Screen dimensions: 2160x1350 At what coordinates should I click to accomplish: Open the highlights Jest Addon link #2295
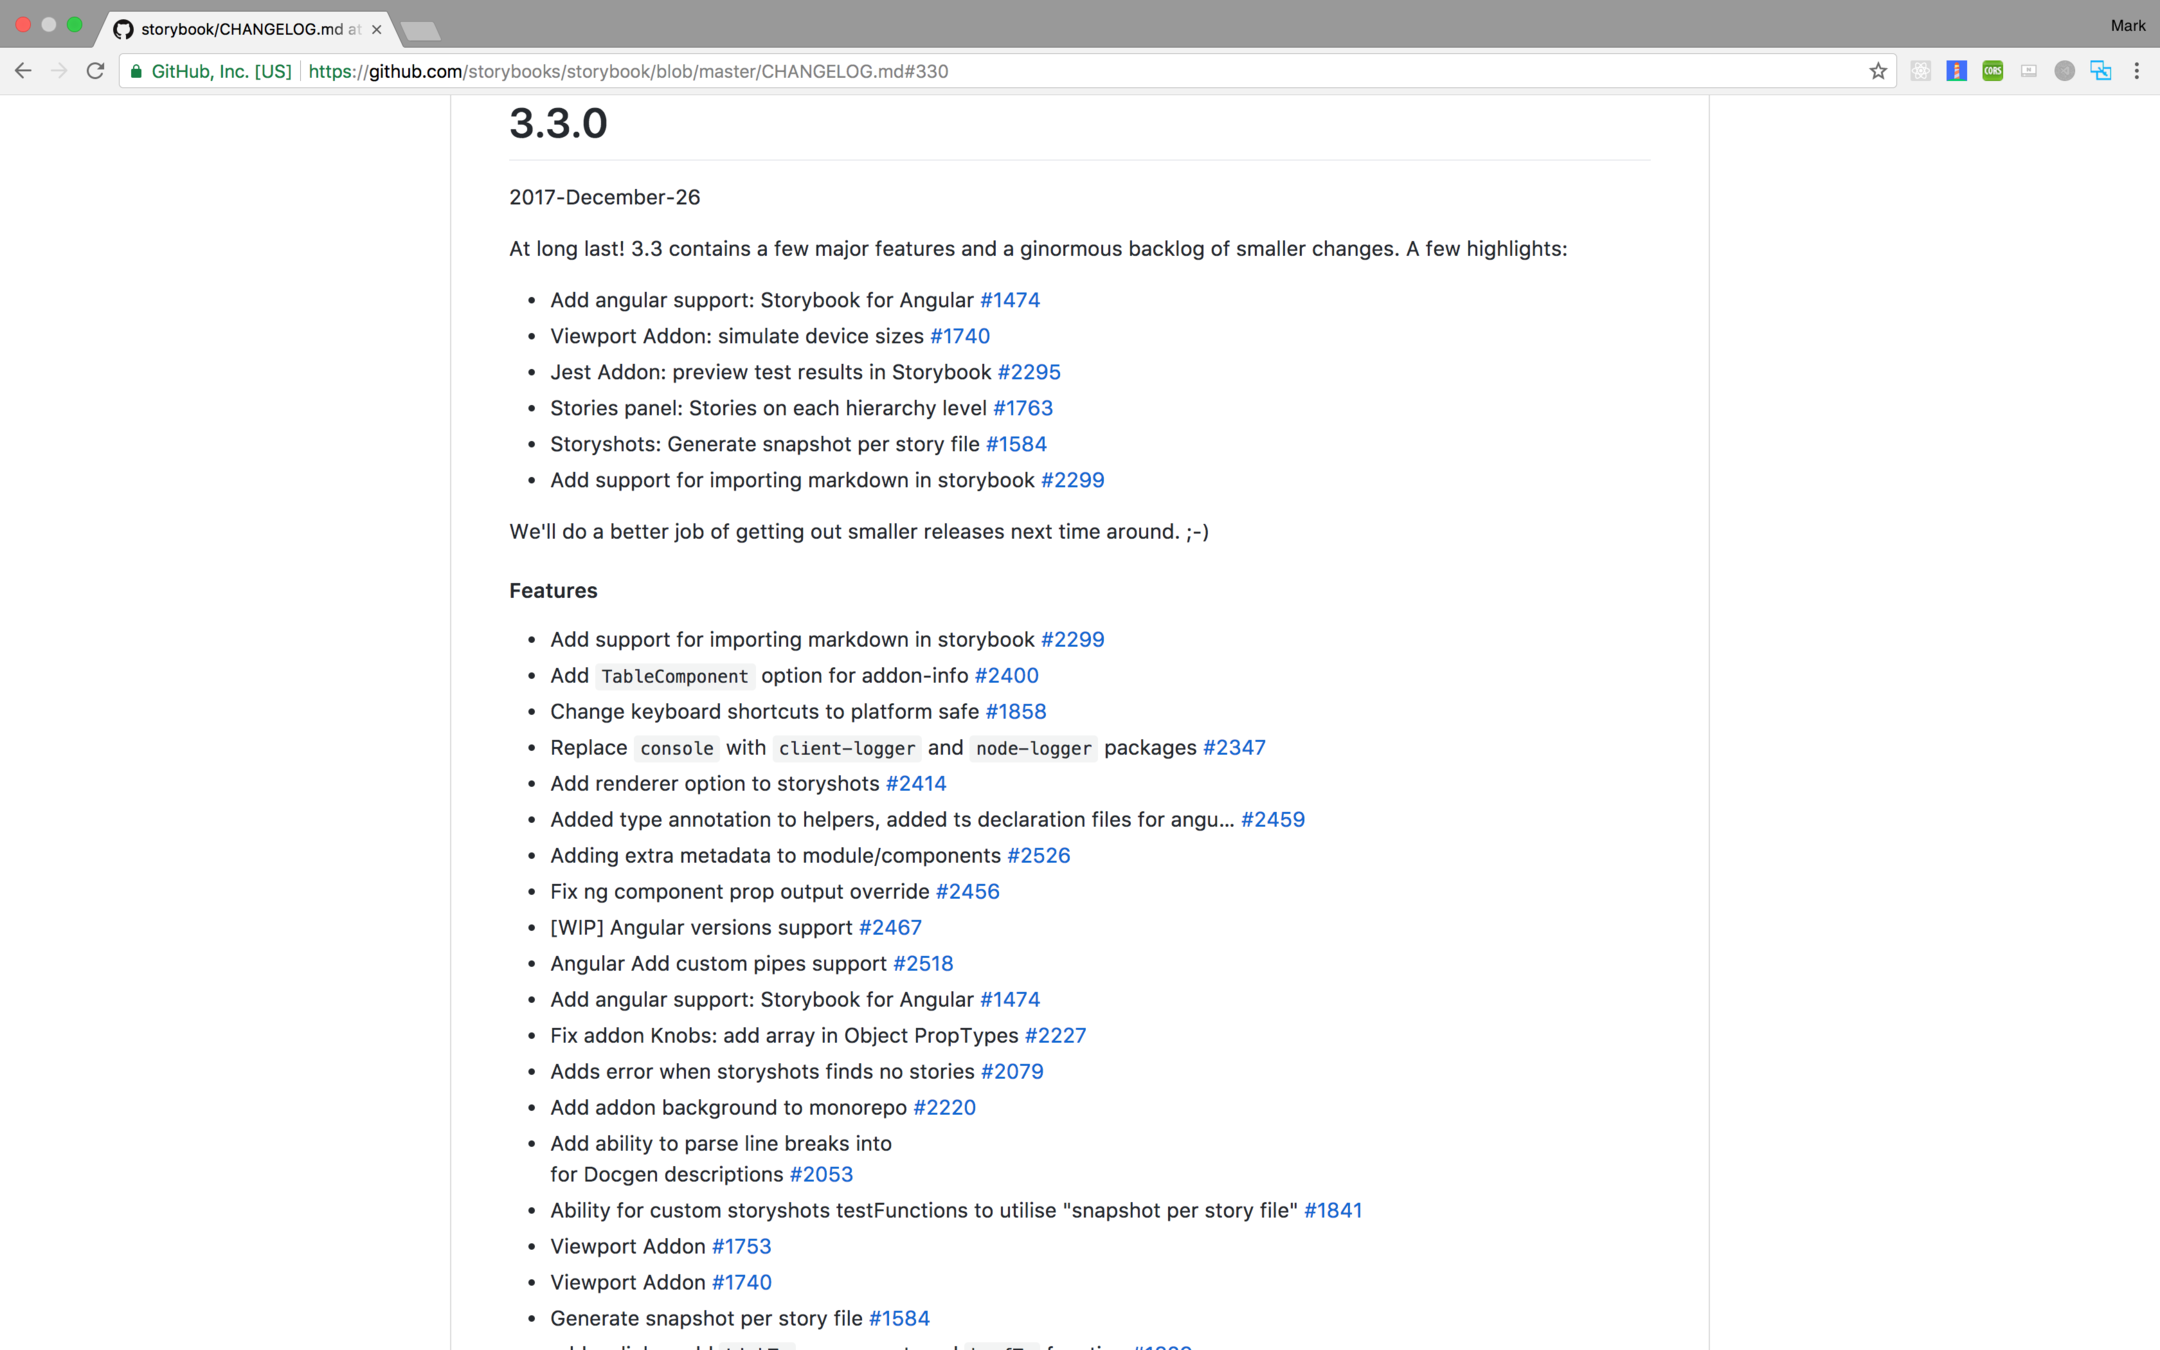[x=1028, y=372]
